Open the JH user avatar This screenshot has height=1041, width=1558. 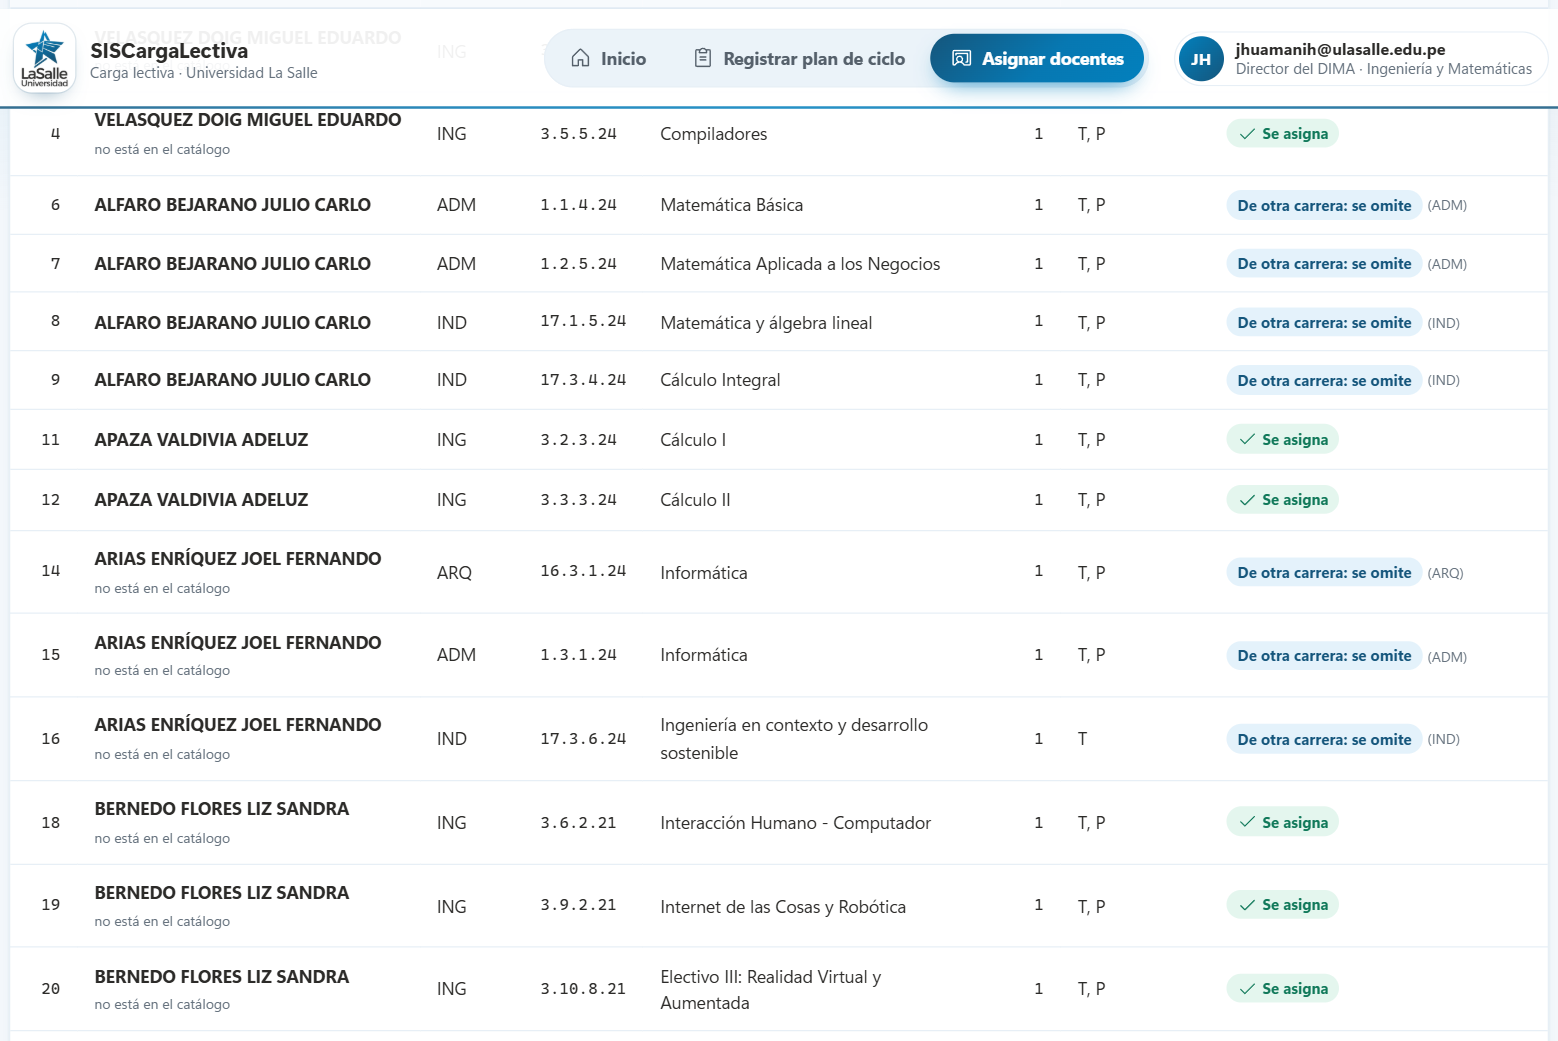[1201, 59]
